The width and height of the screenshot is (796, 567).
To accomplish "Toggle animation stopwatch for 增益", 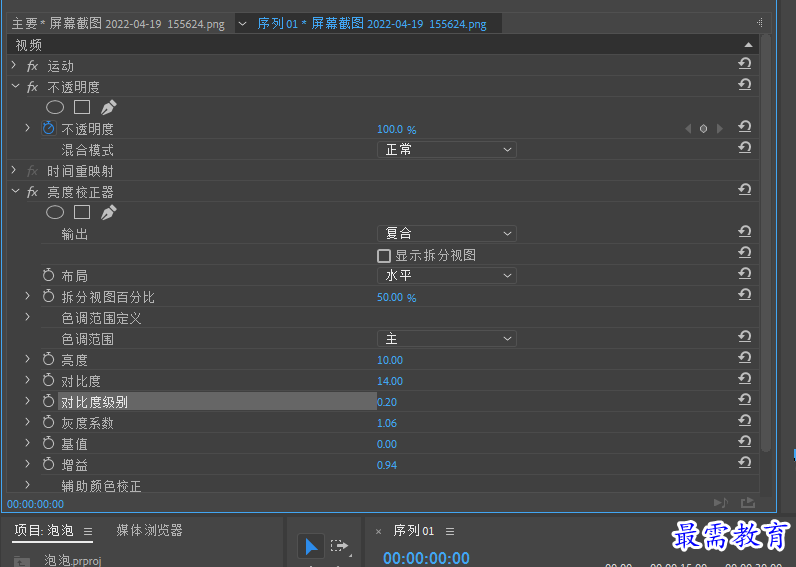I will tap(49, 464).
